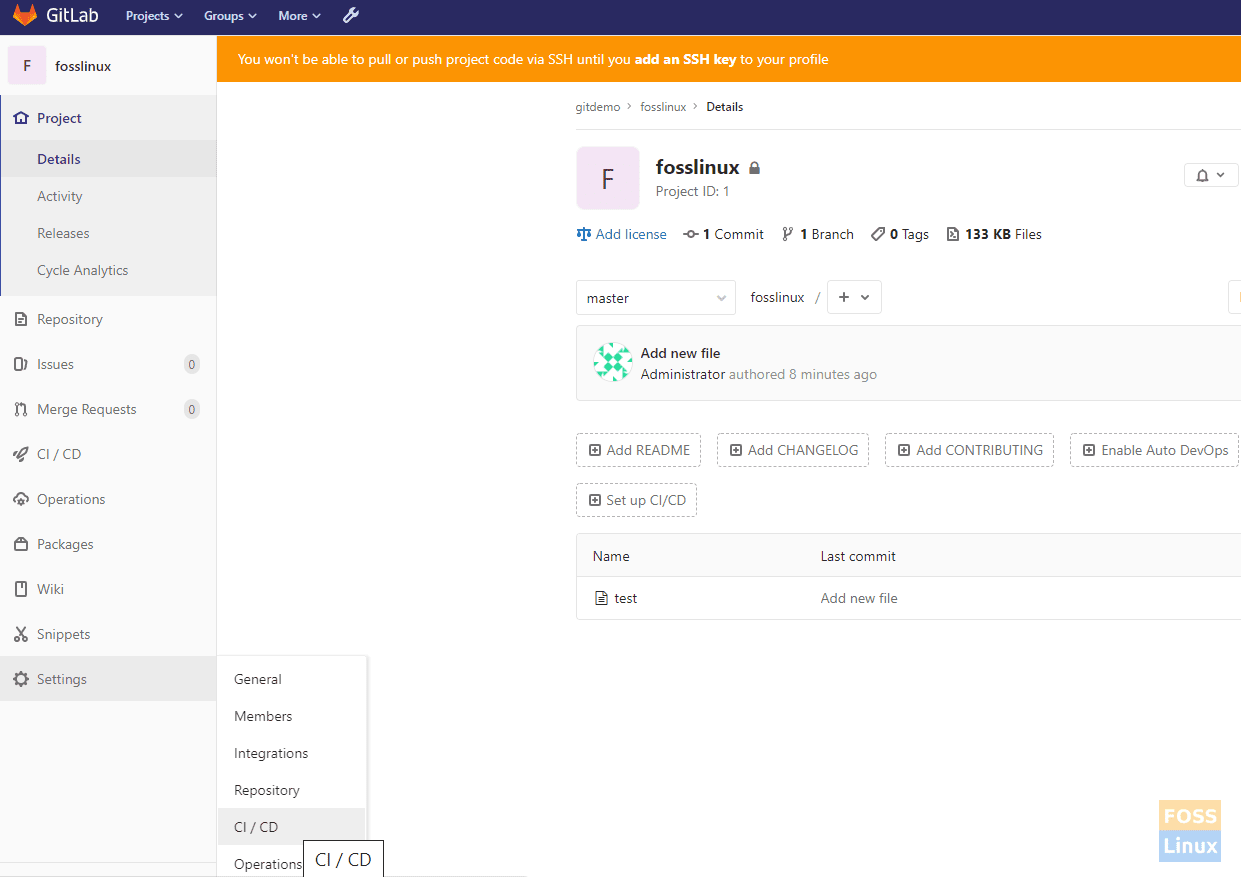This screenshot has height=877, width=1241.
Task: Click the Issues icon in sidebar
Action: 20,364
